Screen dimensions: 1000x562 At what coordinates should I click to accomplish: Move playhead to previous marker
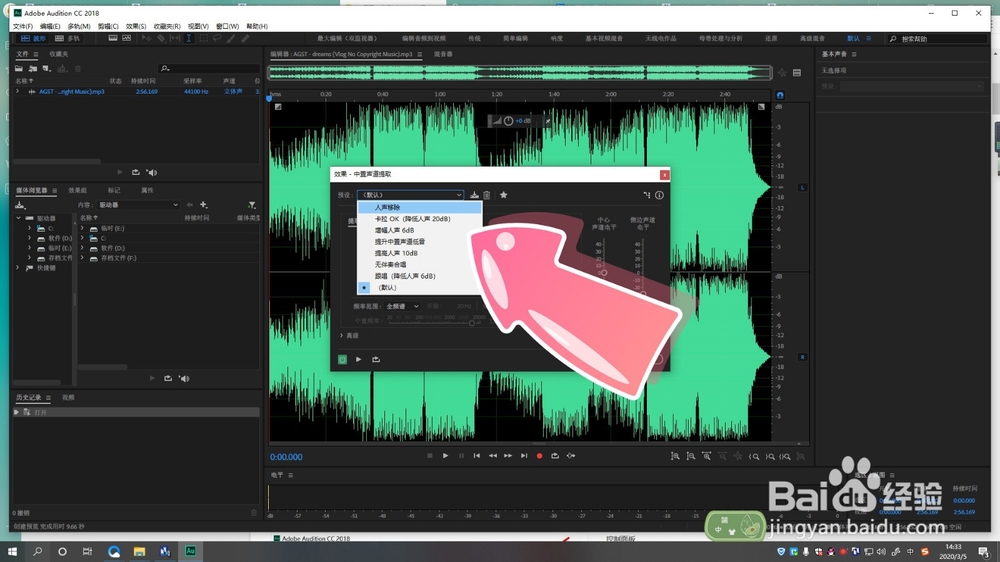[476, 456]
